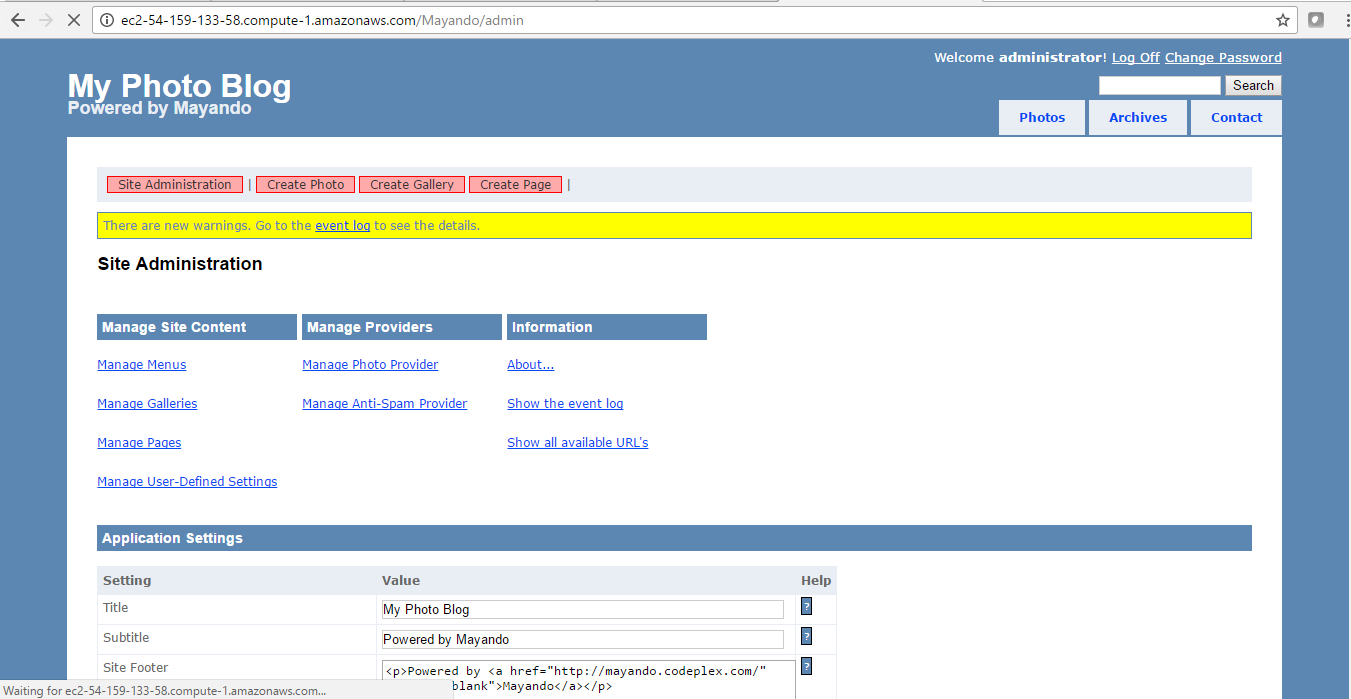1351x699 pixels.
Task: Focus the Title value text field
Action: point(582,609)
